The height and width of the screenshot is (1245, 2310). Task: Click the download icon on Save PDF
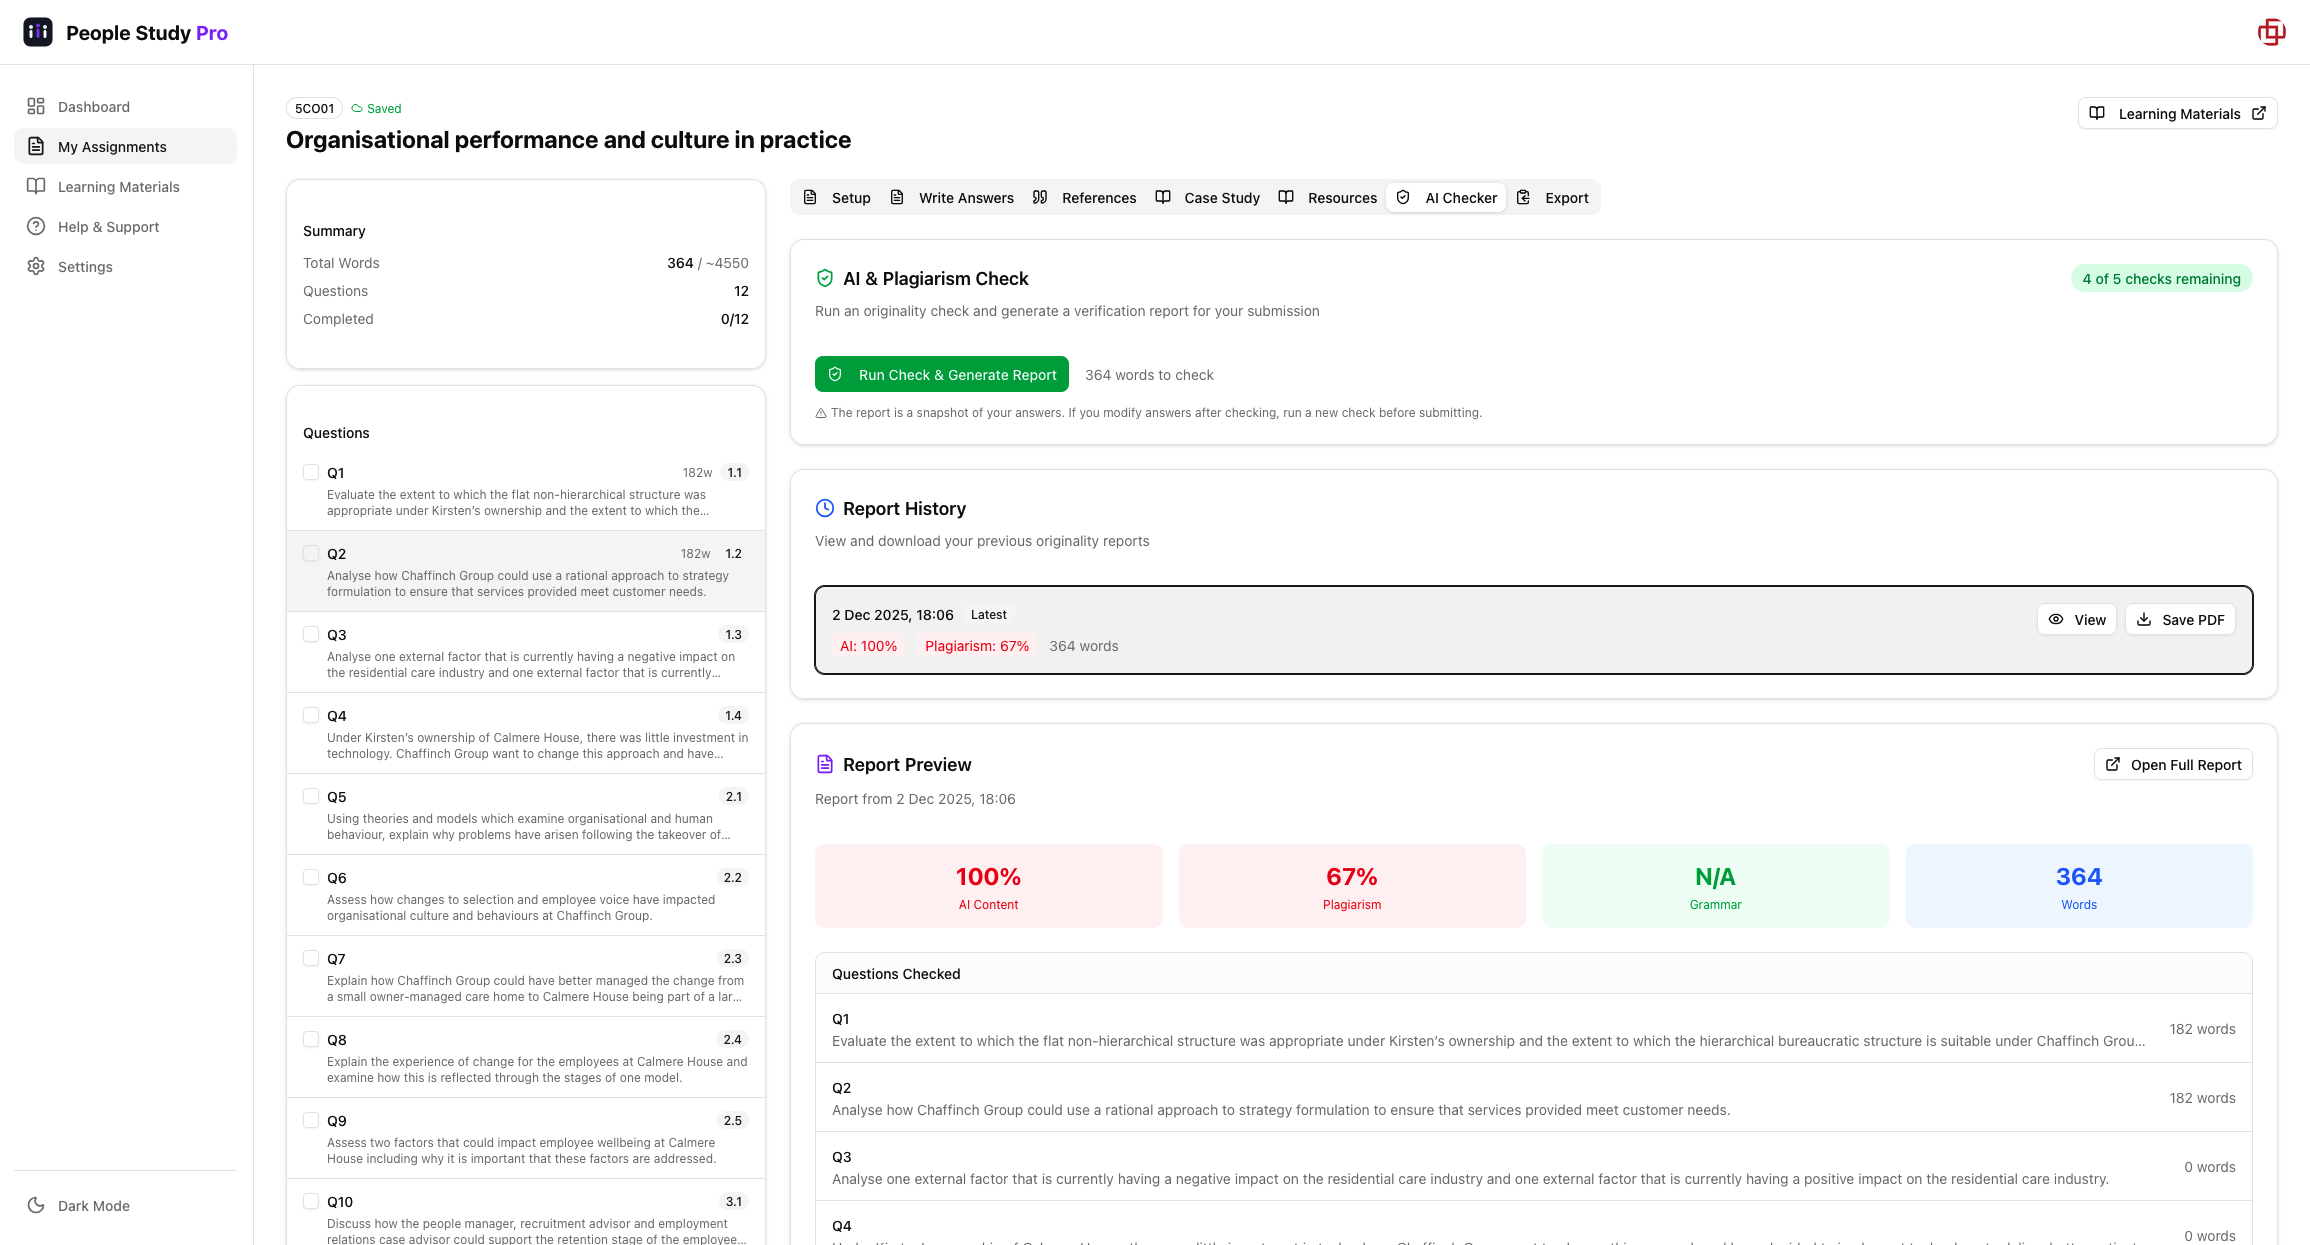pyautogui.click(x=2145, y=619)
